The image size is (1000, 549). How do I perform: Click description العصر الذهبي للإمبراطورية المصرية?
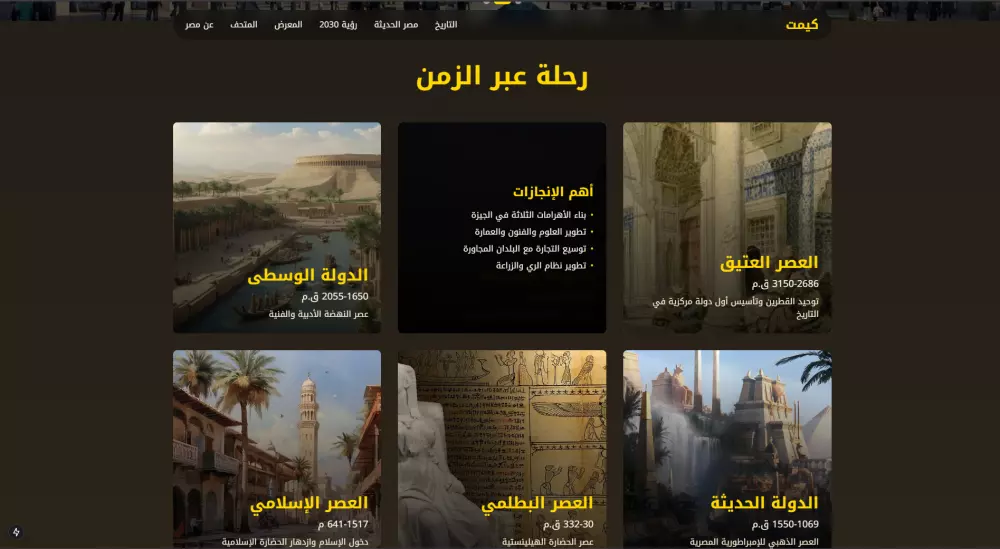coord(754,542)
